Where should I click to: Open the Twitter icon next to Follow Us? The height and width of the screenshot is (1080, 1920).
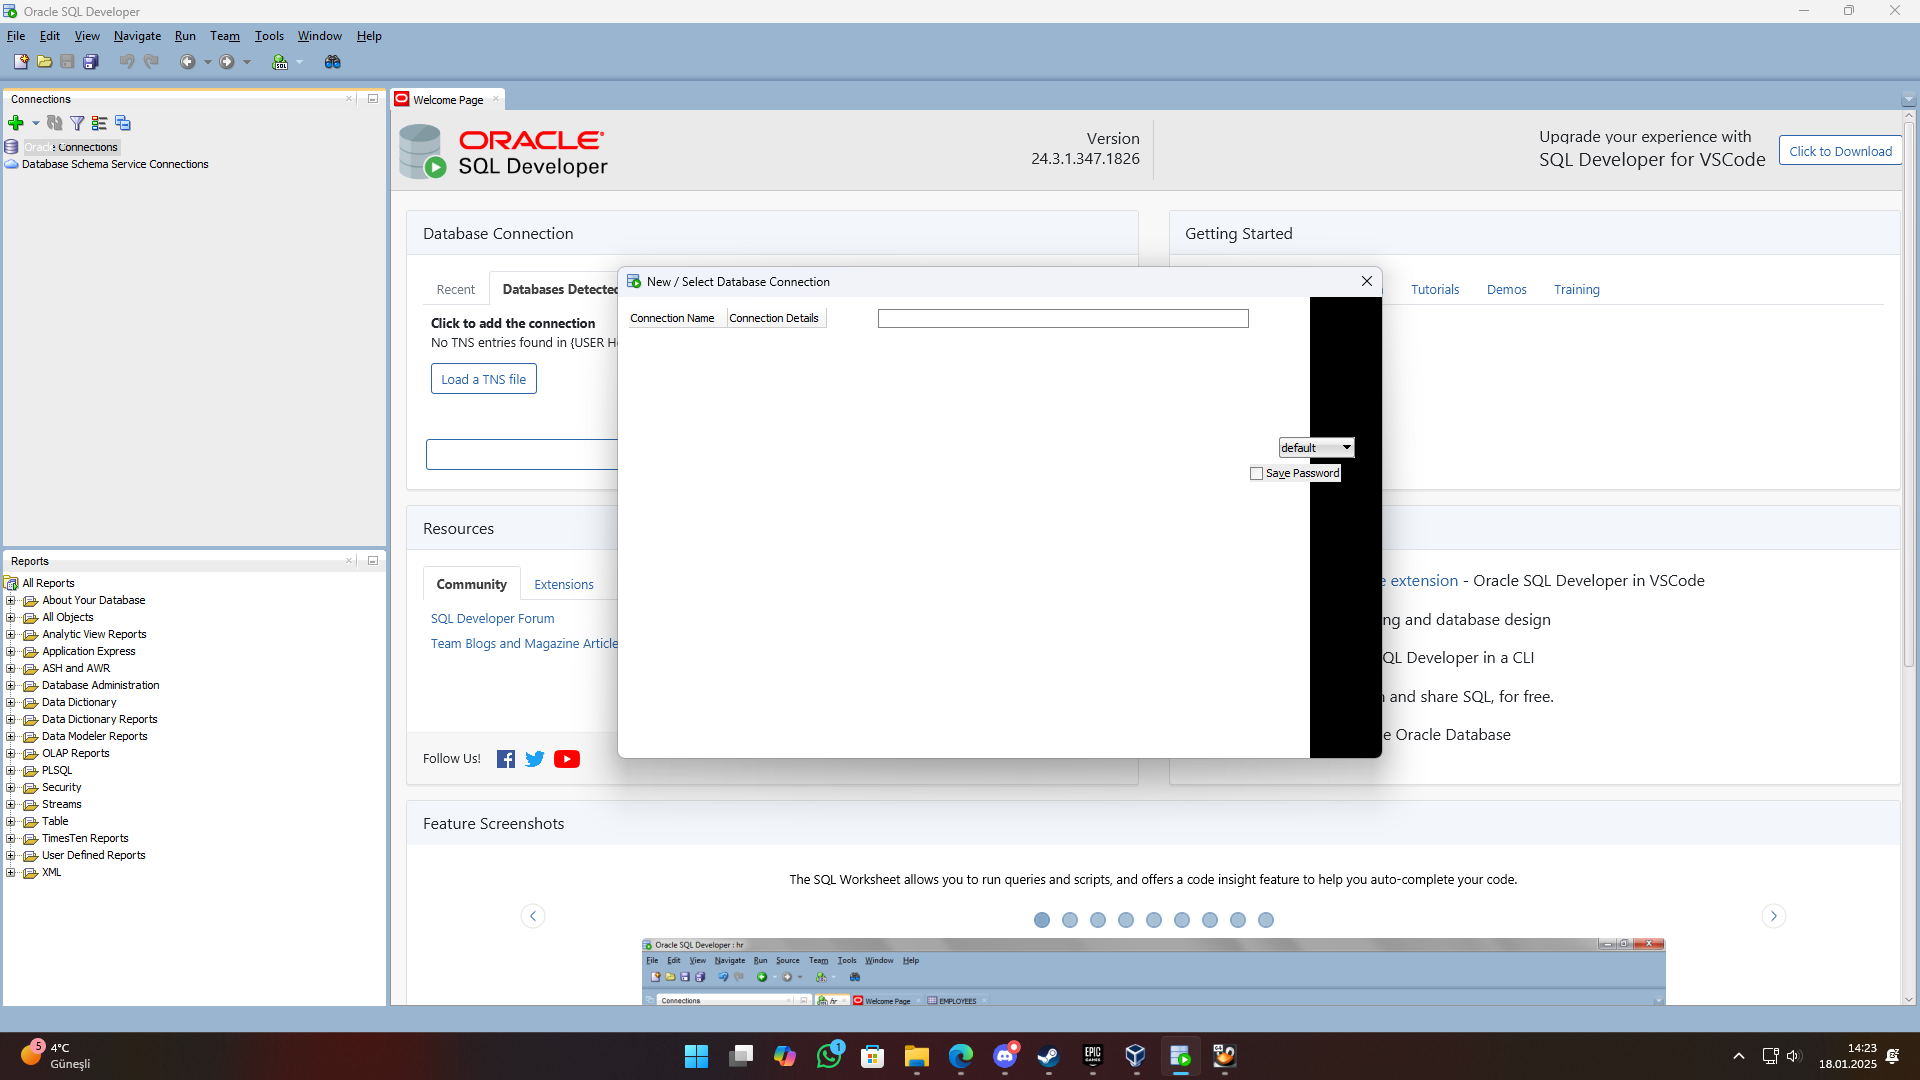point(535,759)
